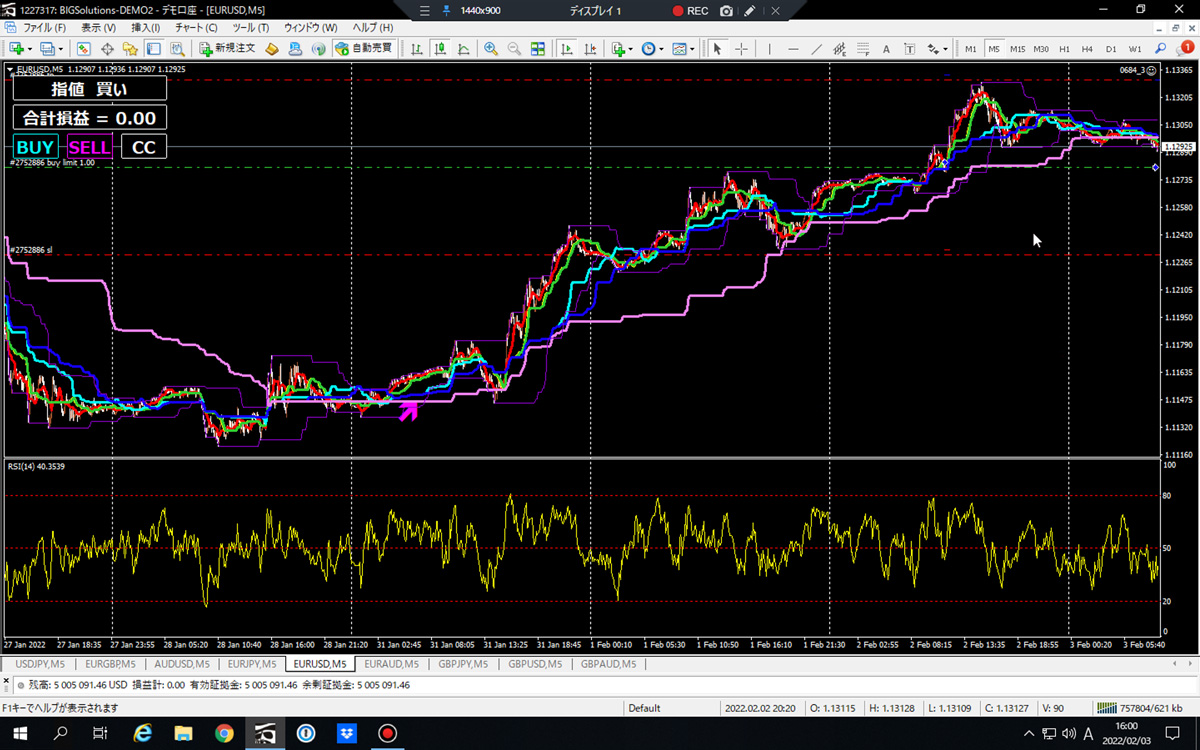Switch to the GBPJPY,M5 chart tab
This screenshot has width=1200, height=750.
[x=463, y=664]
